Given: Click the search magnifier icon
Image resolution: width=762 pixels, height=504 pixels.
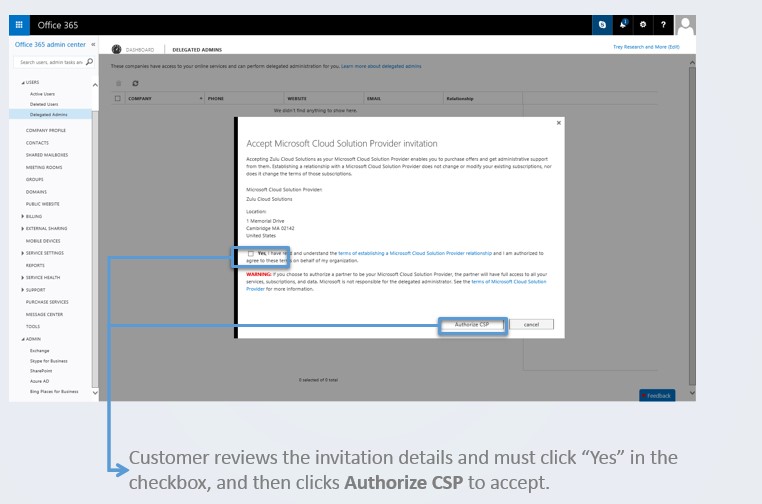Looking at the screenshot, I should point(89,62).
